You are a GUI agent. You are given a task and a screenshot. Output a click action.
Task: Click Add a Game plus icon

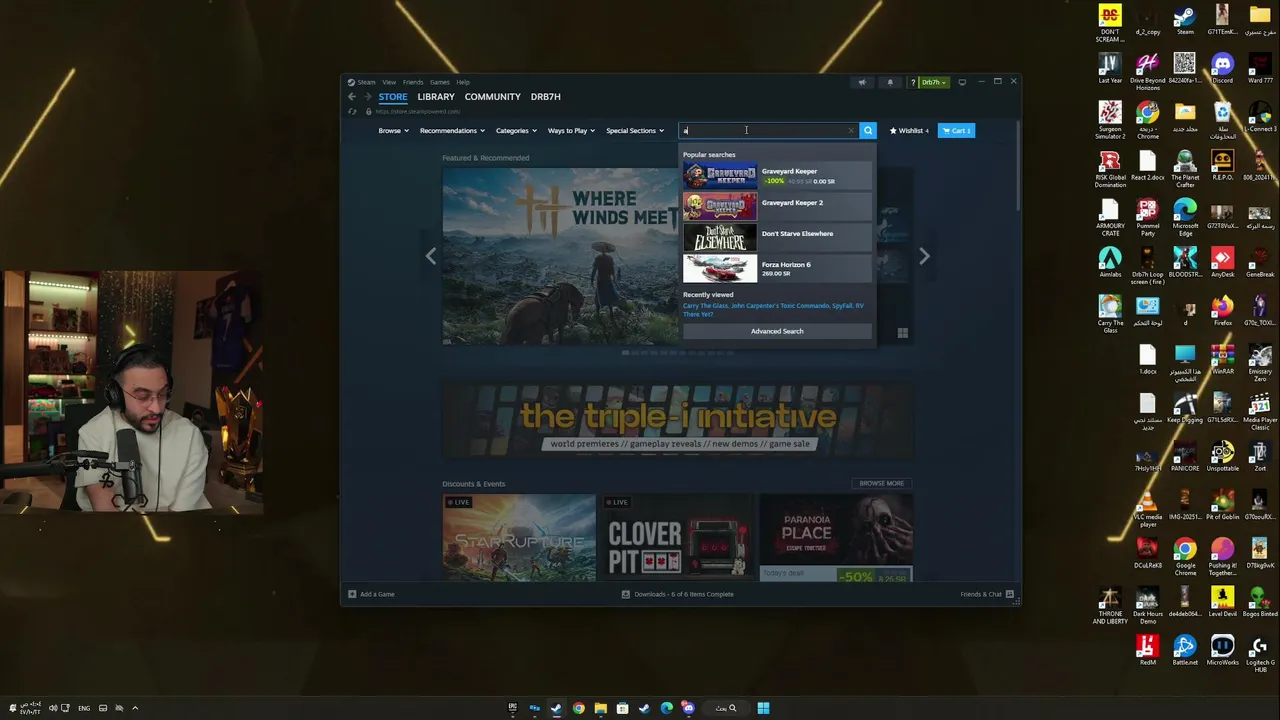[x=352, y=594]
